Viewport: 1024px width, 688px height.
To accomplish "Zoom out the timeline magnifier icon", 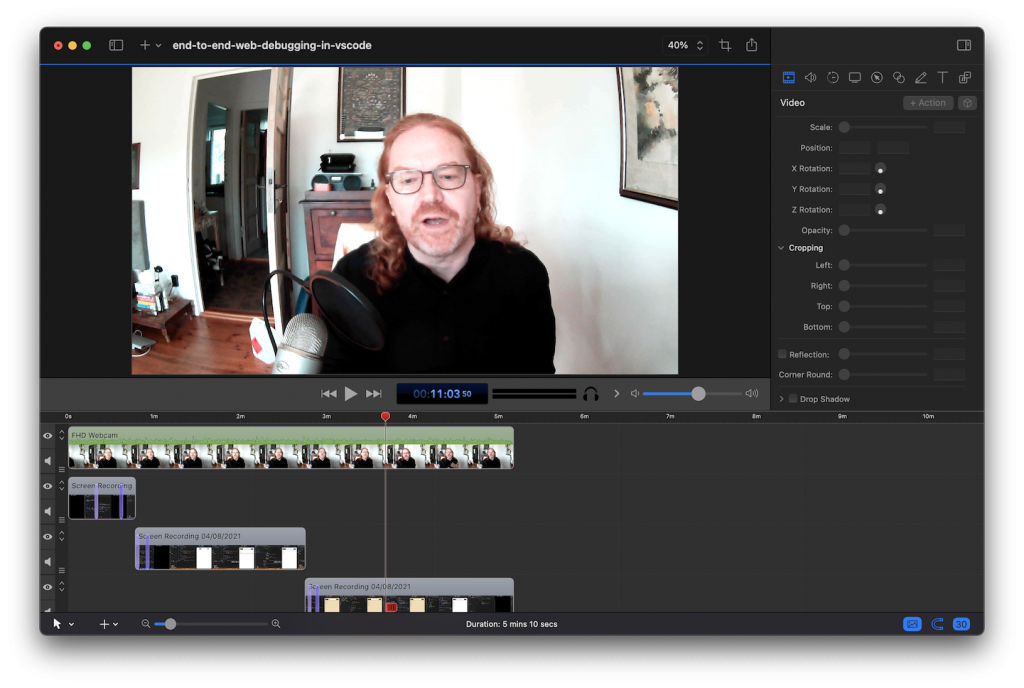I will pyautogui.click(x=146, y=624).
